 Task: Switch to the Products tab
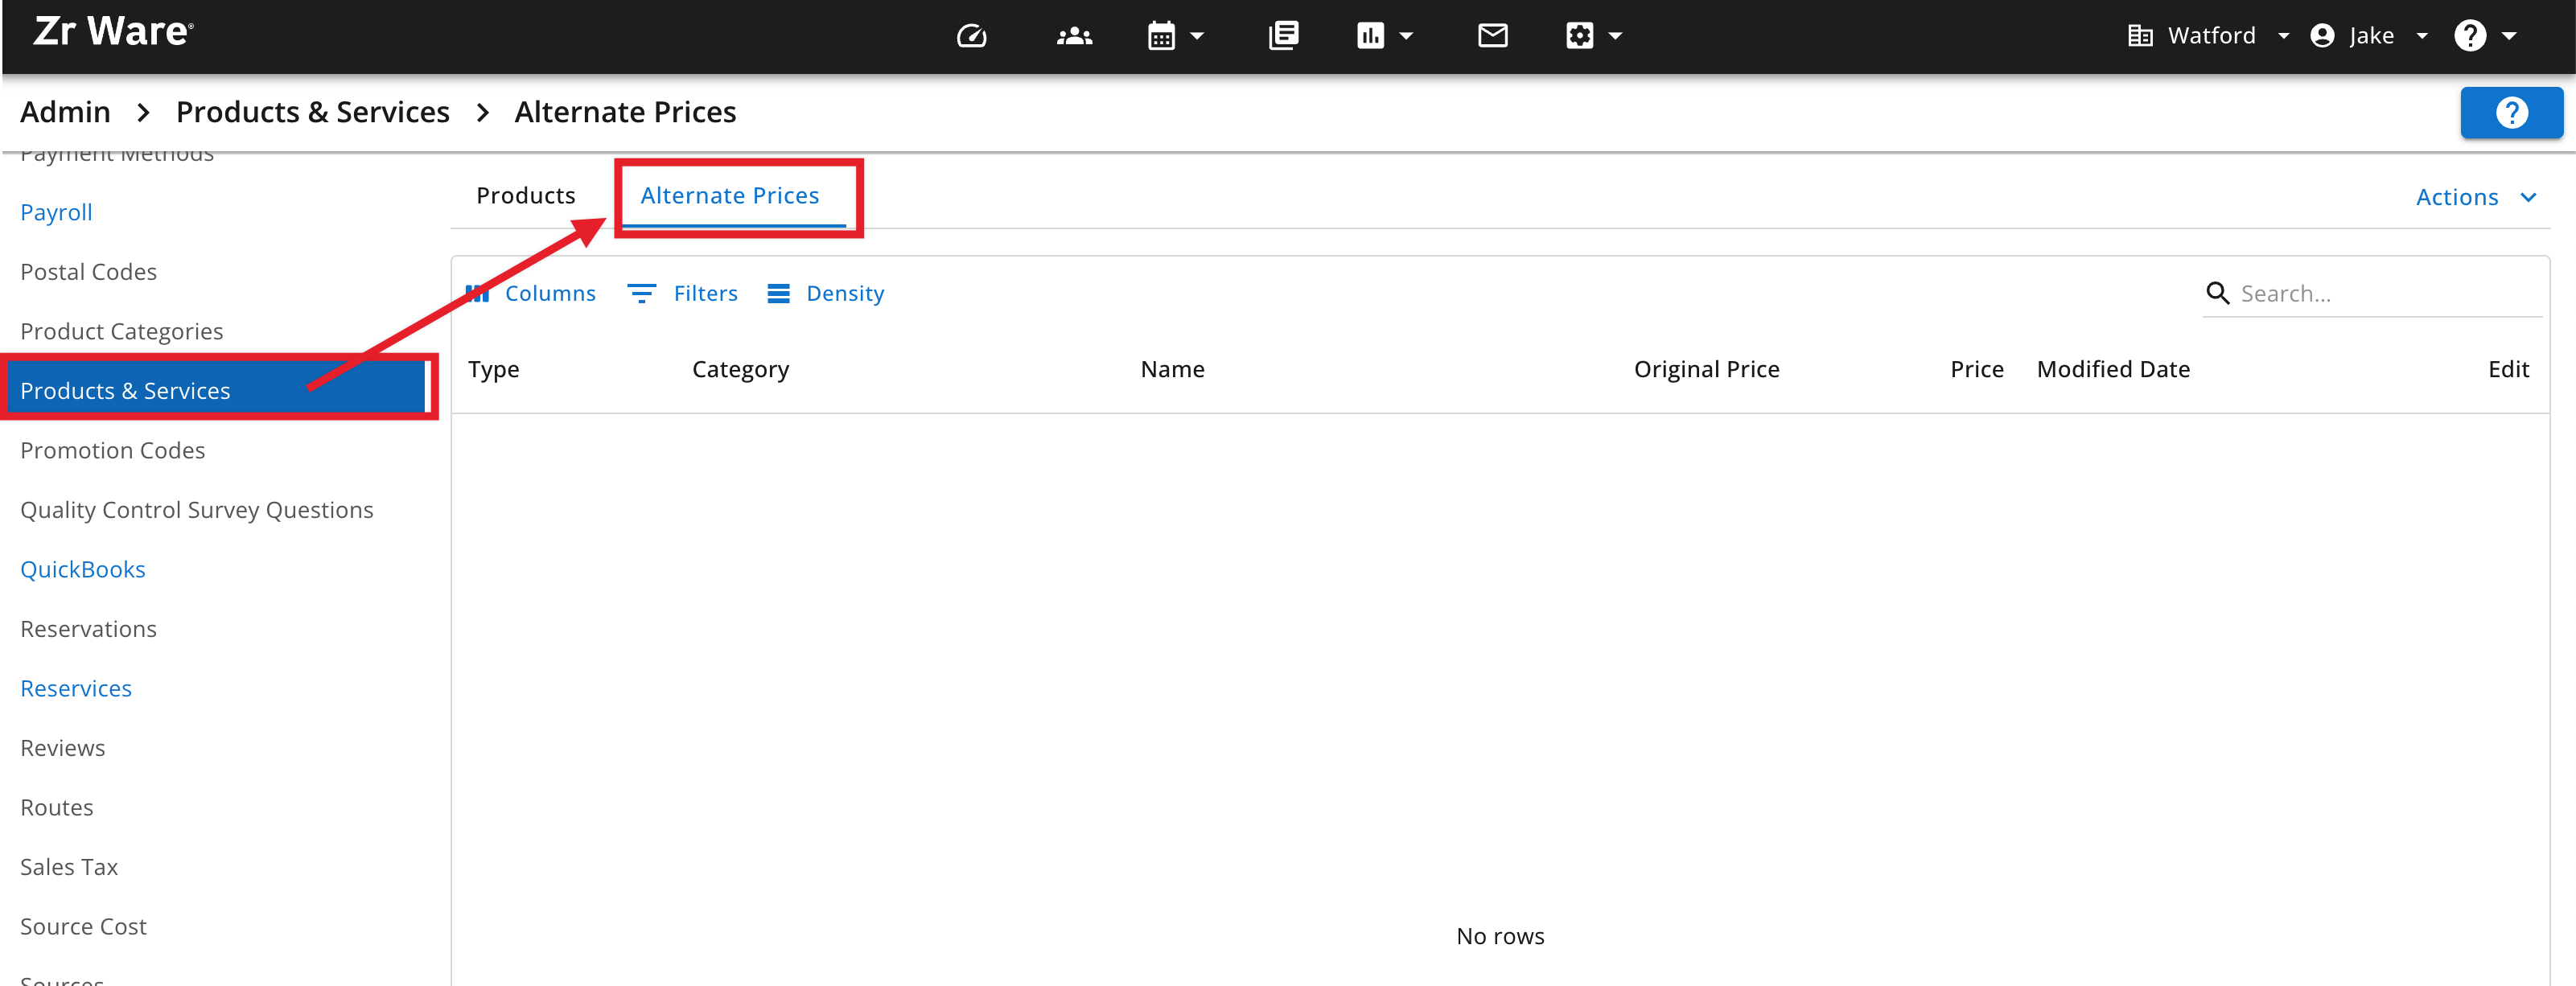click(x=525, y=195)
